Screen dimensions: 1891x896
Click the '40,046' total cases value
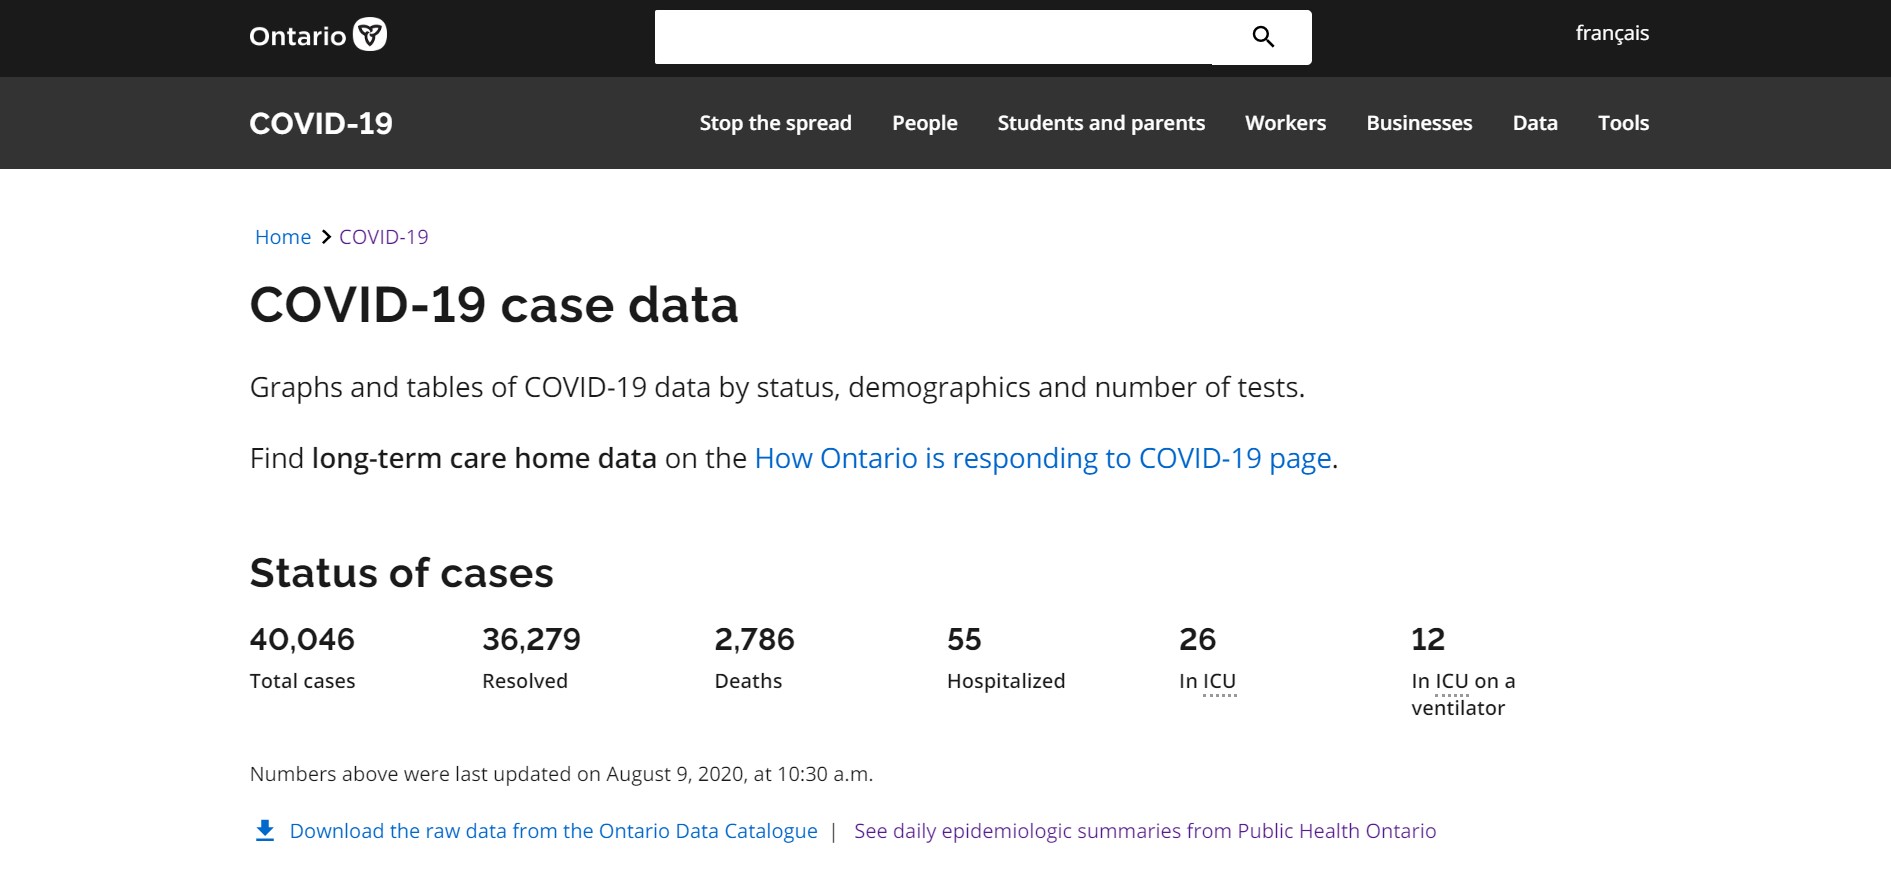tap(302, 639)
